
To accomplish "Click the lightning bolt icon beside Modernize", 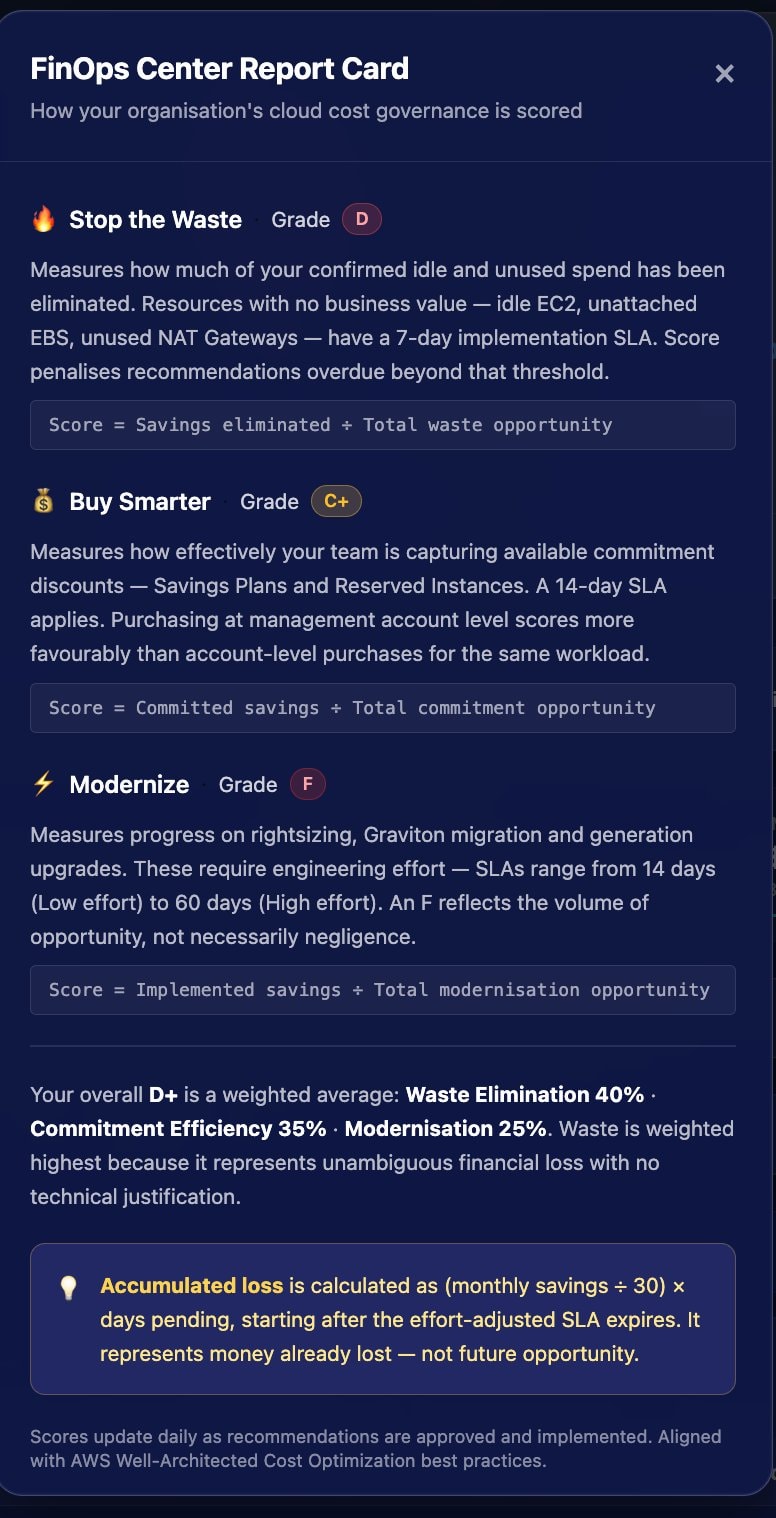I will pos(42,784).
